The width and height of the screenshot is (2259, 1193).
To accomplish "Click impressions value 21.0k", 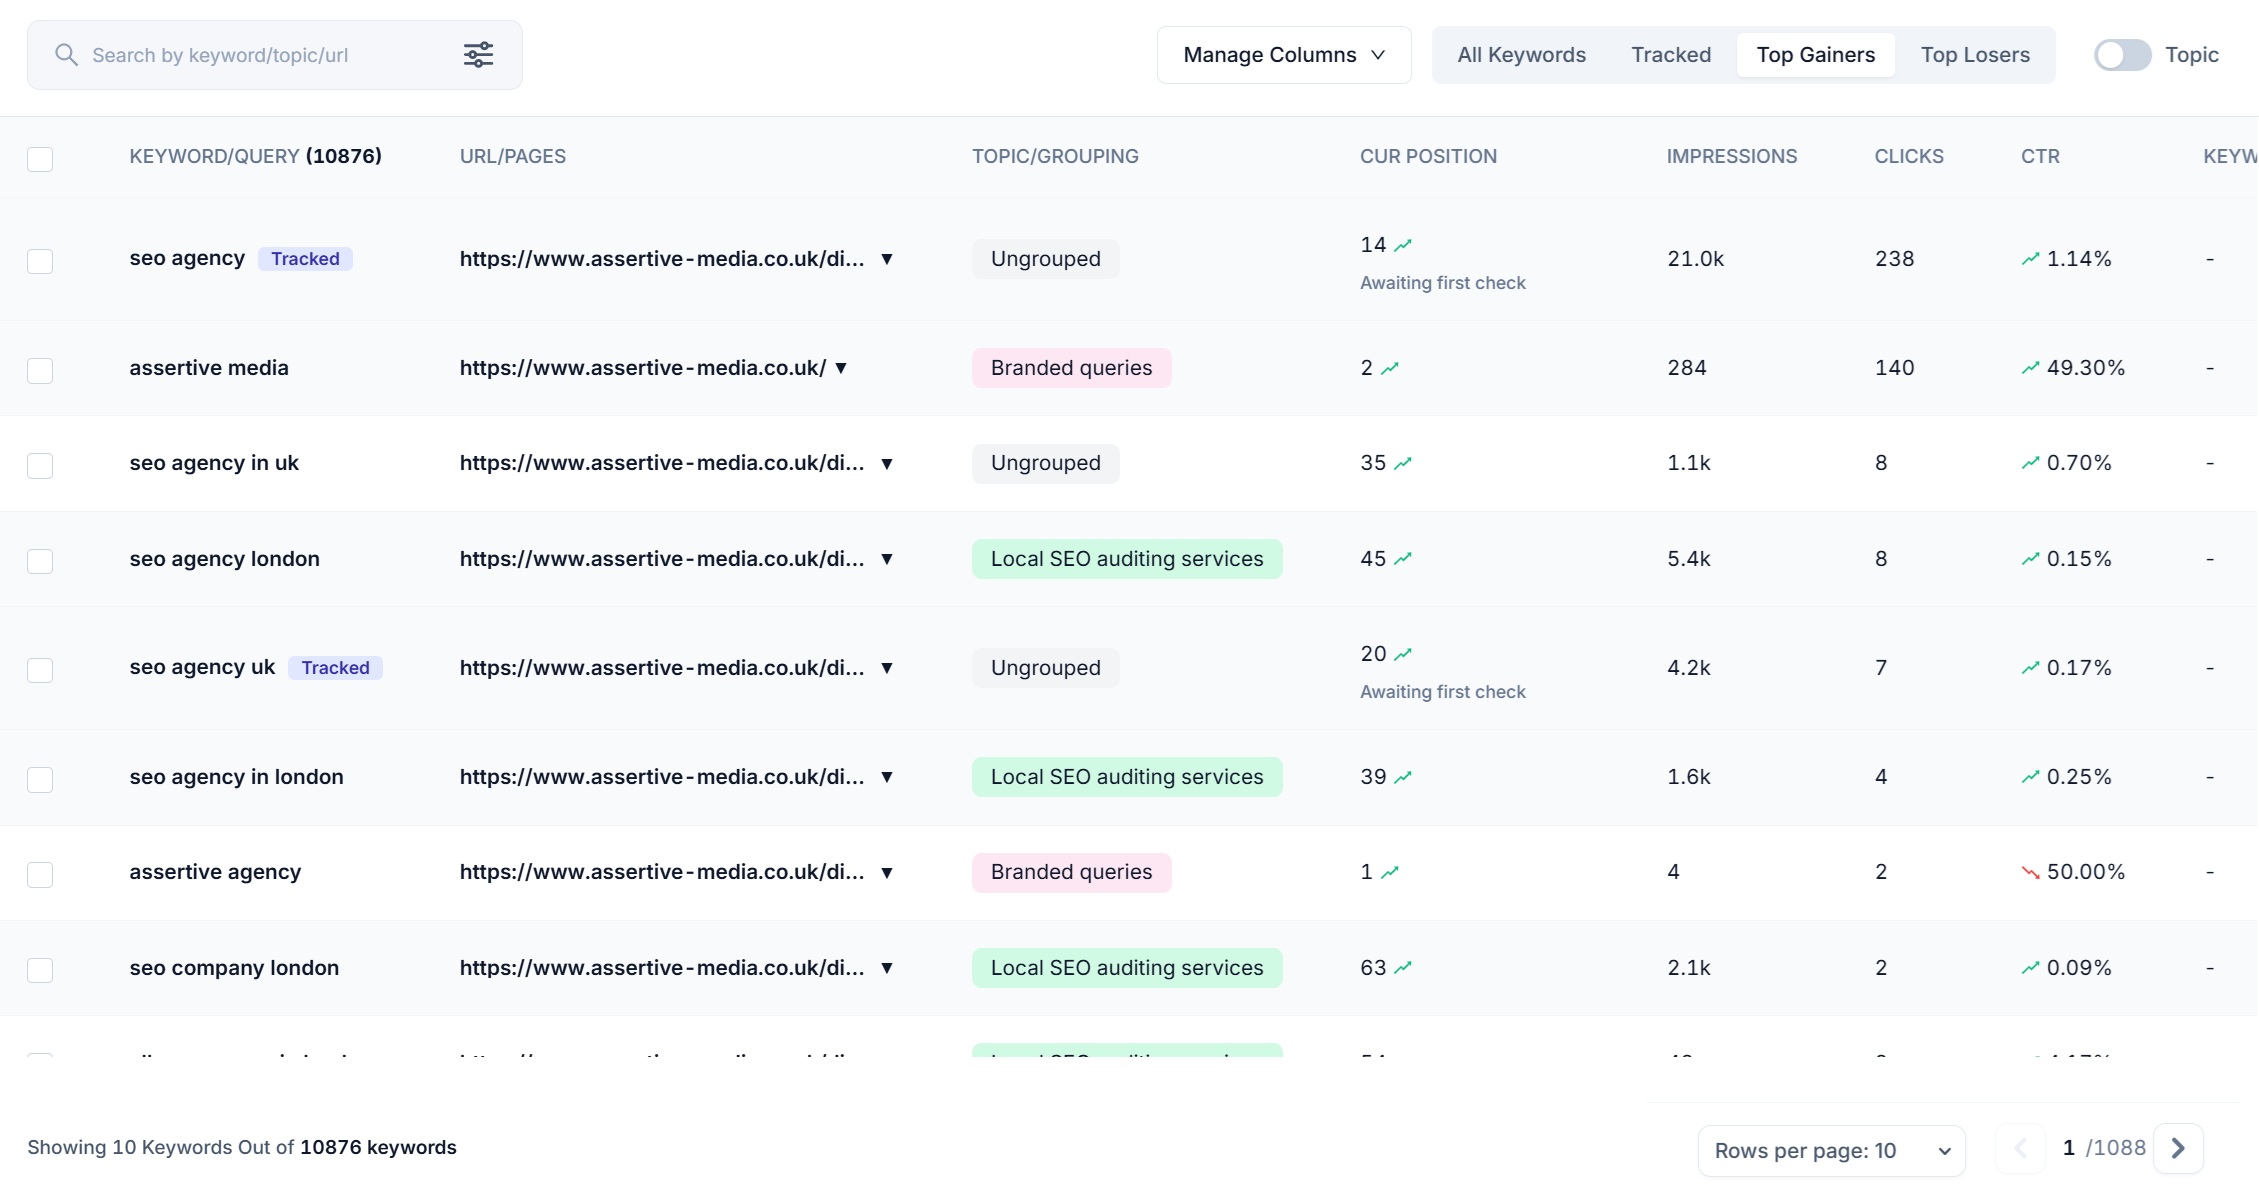I will coord(1695,259).
